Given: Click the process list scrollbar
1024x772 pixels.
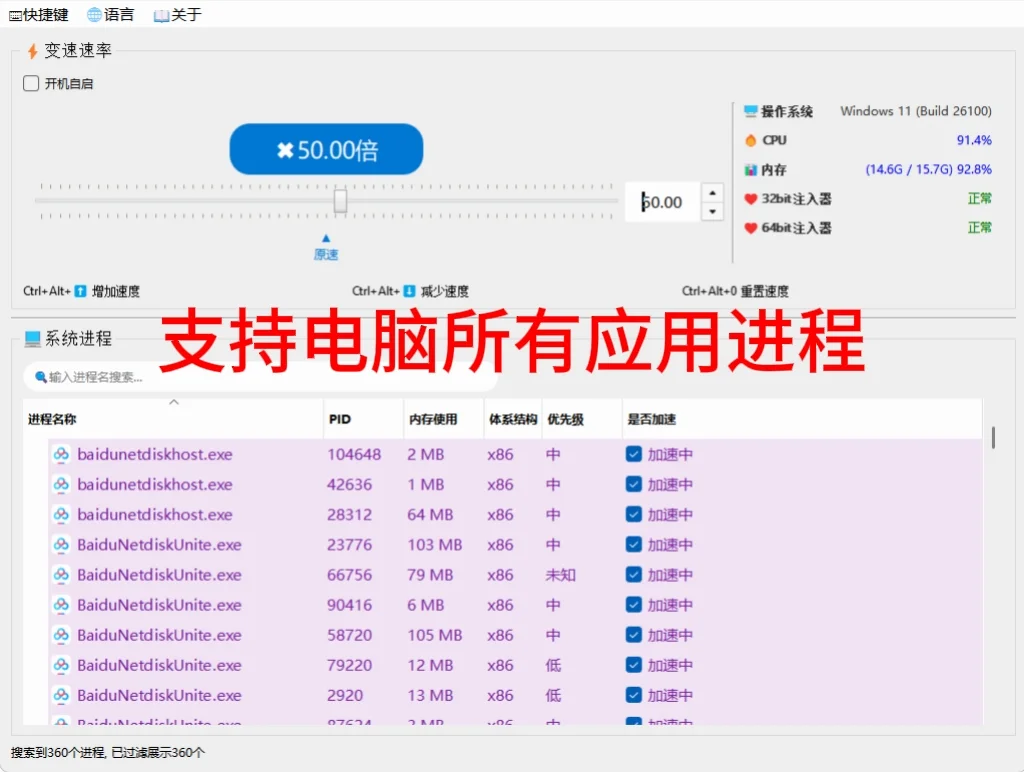Looking at the screenshot, I should (x=993, y=437).
